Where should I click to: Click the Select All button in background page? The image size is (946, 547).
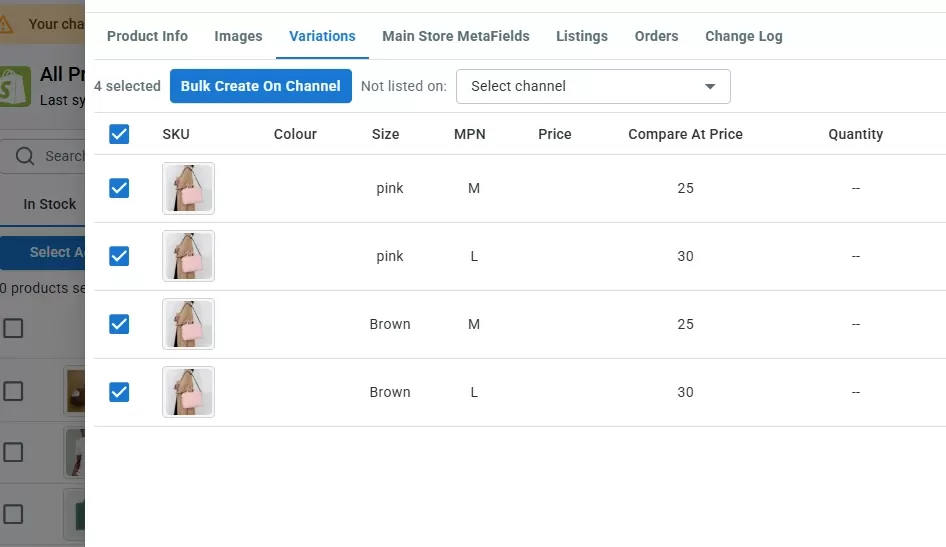[x=42, y=253]
